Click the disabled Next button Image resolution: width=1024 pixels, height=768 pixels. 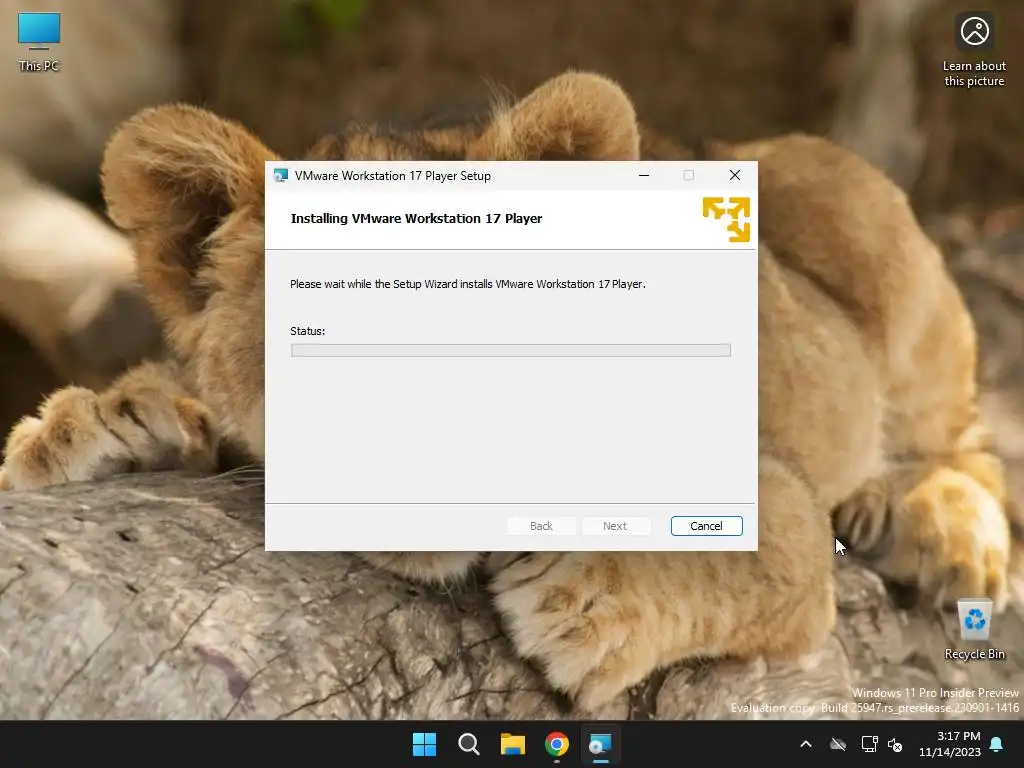pyautogui.click(x=615, y=526)
